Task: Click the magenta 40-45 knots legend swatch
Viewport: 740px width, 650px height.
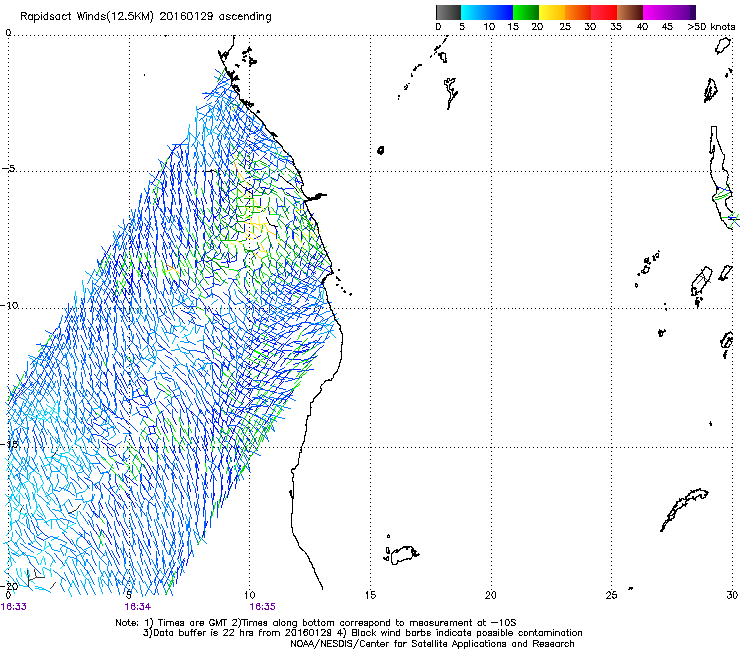Action: coord(656,12)
